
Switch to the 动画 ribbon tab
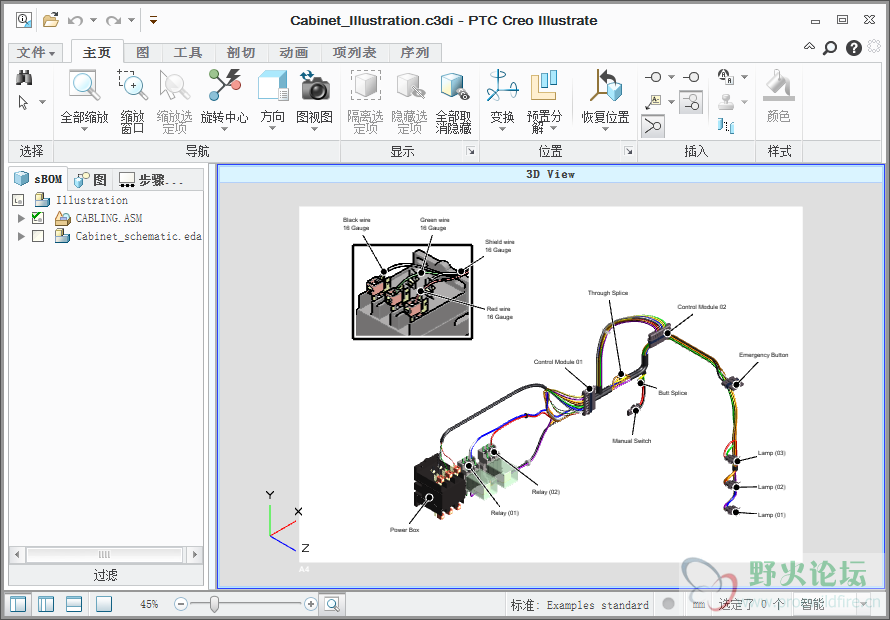point(293,53)
